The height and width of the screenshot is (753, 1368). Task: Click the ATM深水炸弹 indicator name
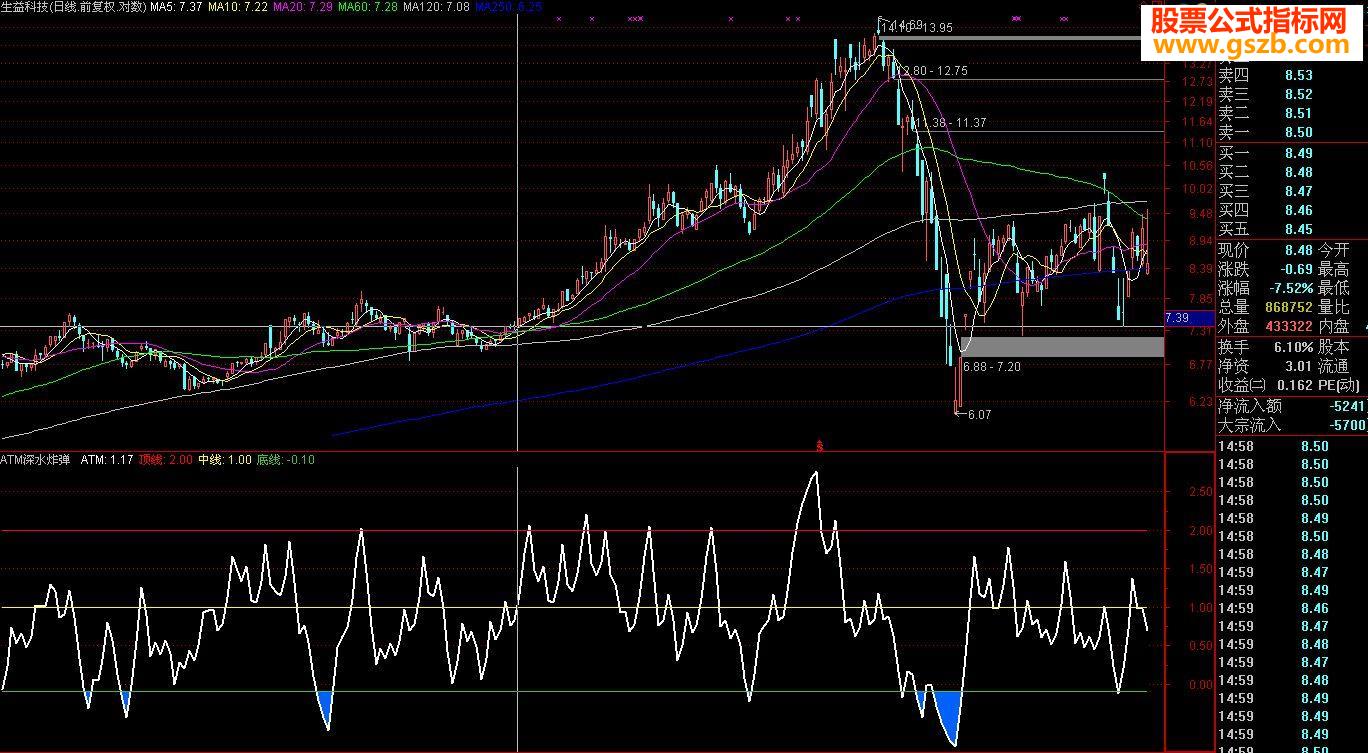pyautogui.click(x=36, y=460)
